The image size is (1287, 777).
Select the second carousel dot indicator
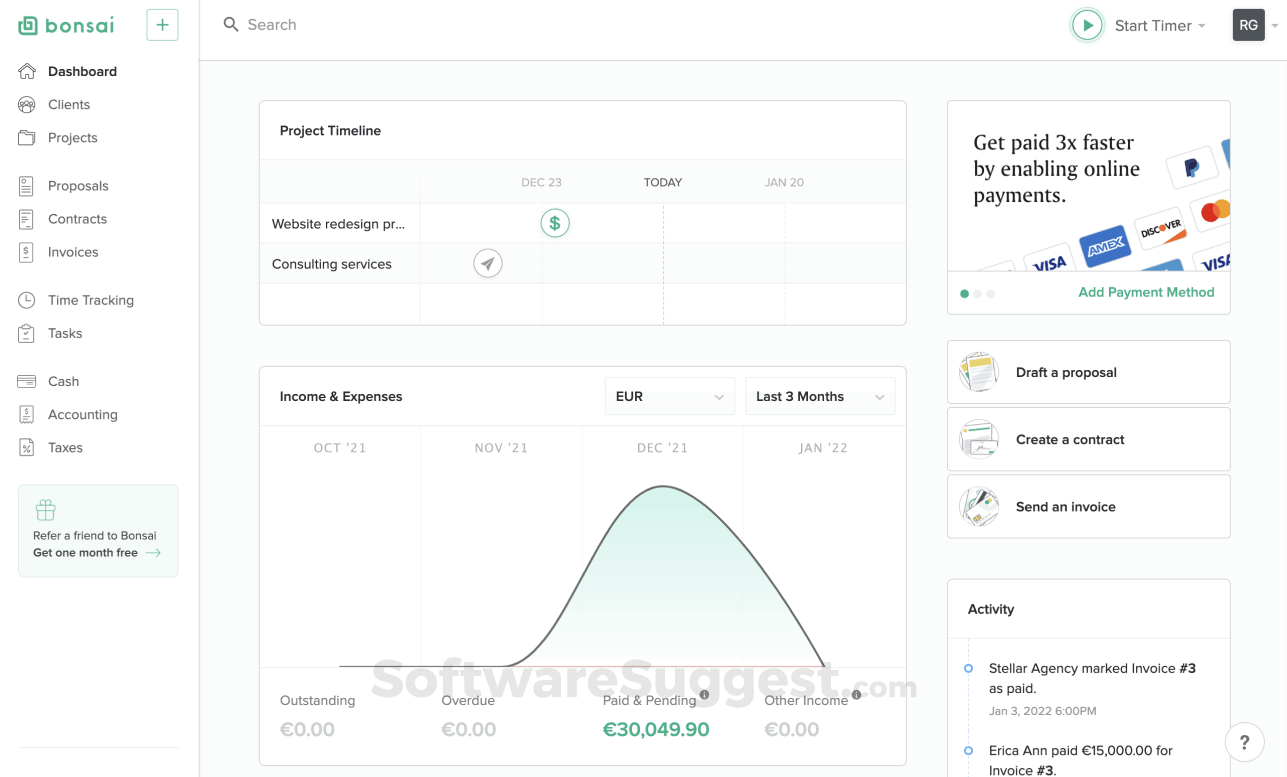tap(978, 294)
